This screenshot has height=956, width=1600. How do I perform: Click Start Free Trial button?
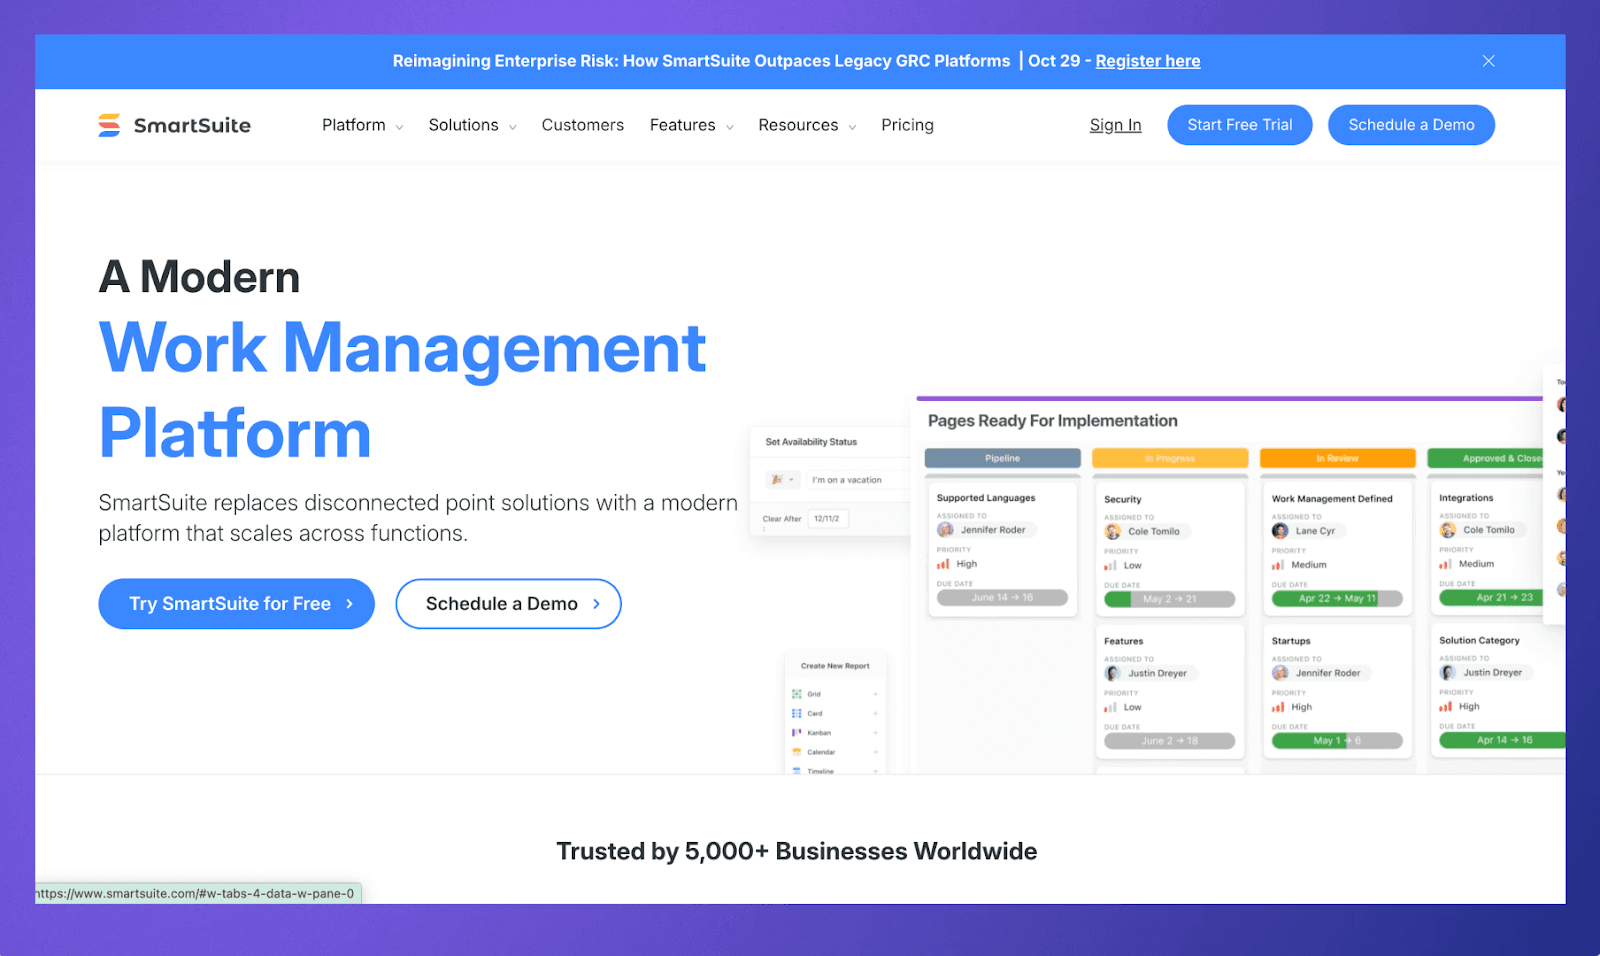tap(1239, 125)
